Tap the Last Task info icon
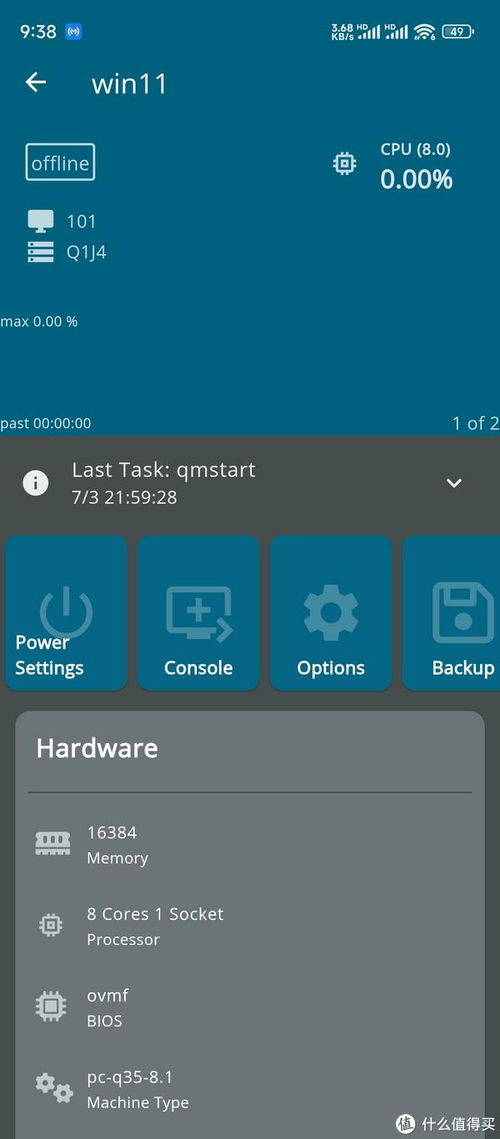The height and width of the screenshot is (1139, 500). click(x=36, y=483)
